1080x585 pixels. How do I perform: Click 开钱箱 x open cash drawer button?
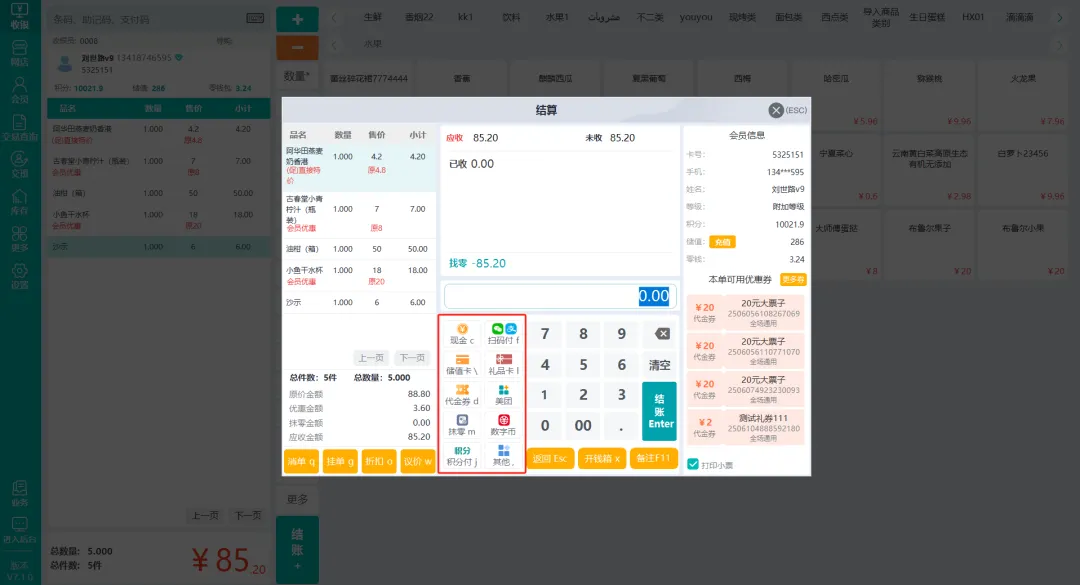pyautogui.click(x=602, y=458)
